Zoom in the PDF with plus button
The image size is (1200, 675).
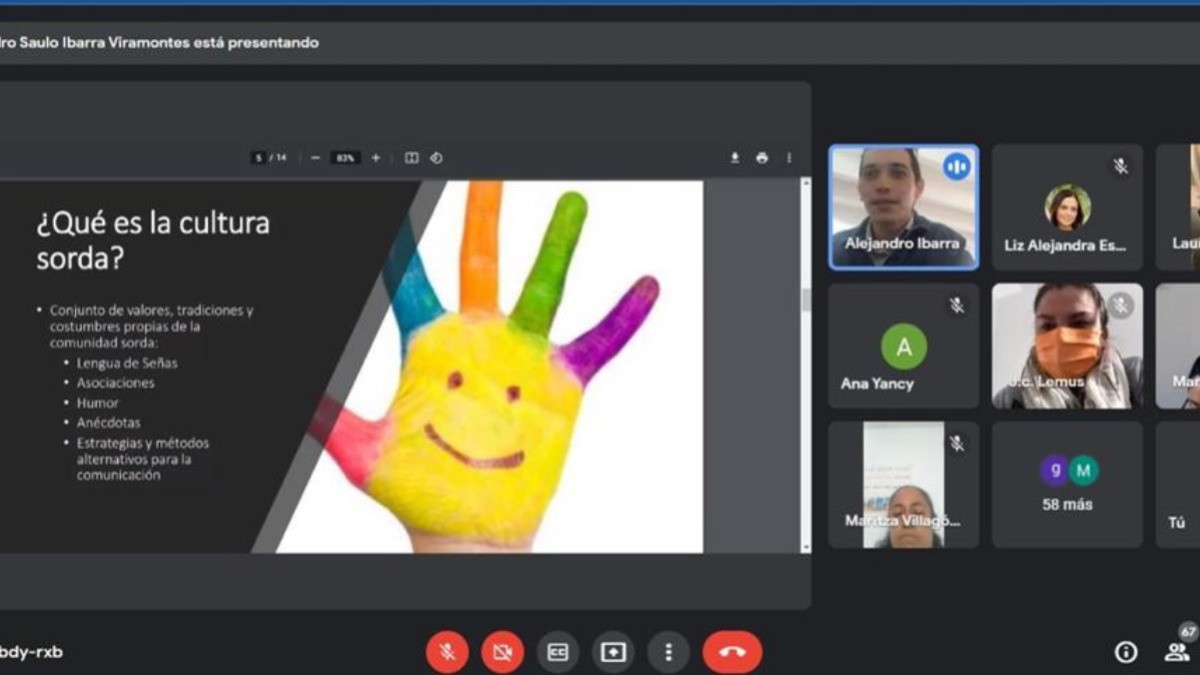click(376, 158)
